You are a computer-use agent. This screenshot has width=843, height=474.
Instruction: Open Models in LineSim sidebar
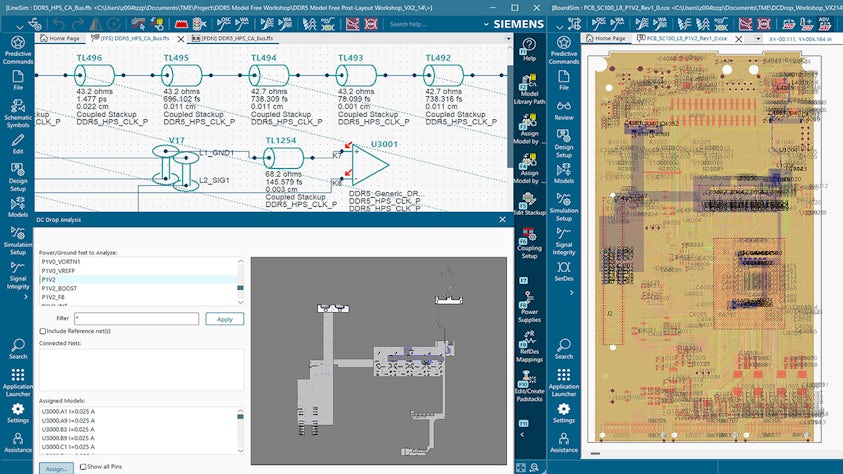(18, 207)
